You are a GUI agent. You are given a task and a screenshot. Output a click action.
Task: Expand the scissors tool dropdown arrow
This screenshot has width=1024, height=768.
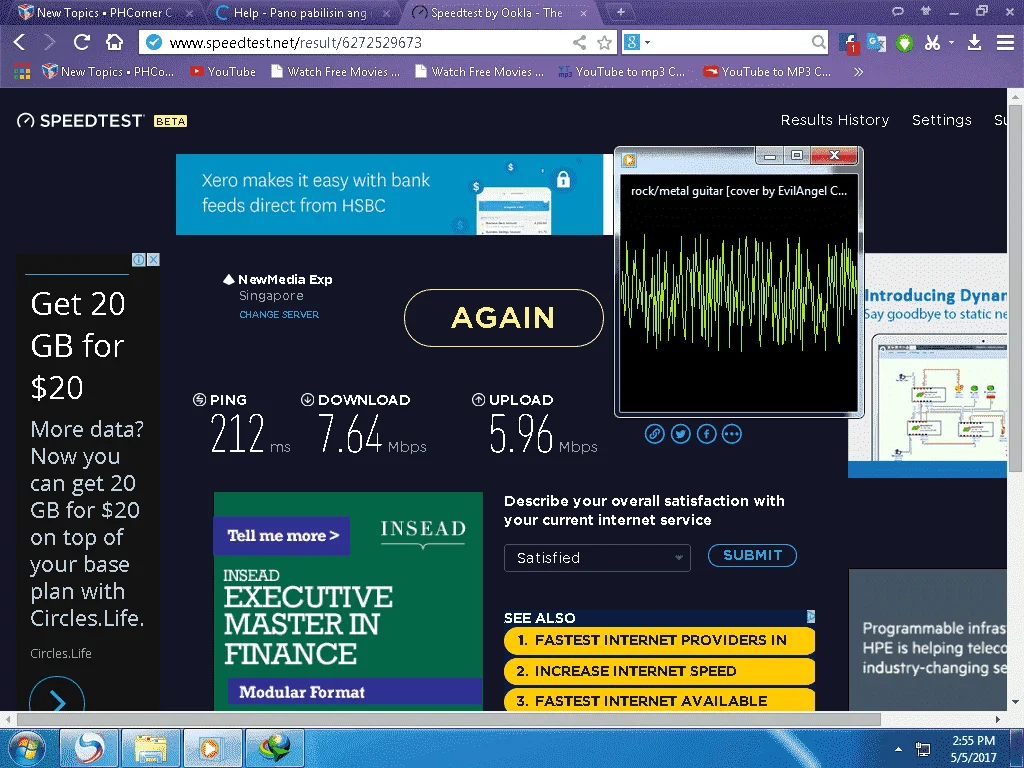(951, 42)
